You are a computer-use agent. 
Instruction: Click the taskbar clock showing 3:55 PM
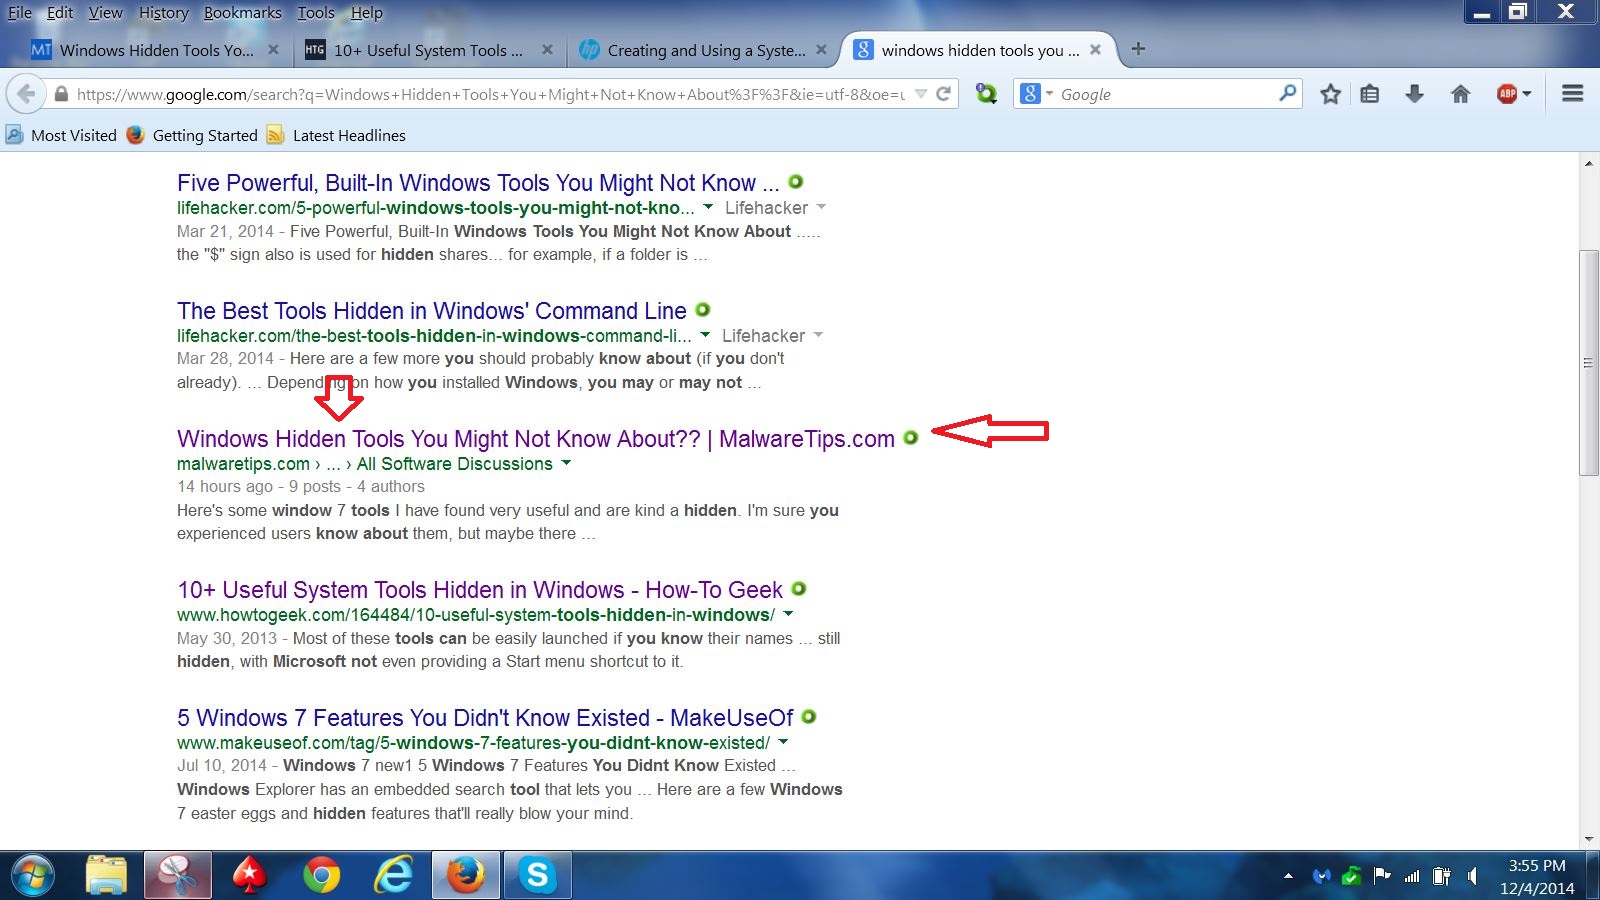click(1537, 876)
